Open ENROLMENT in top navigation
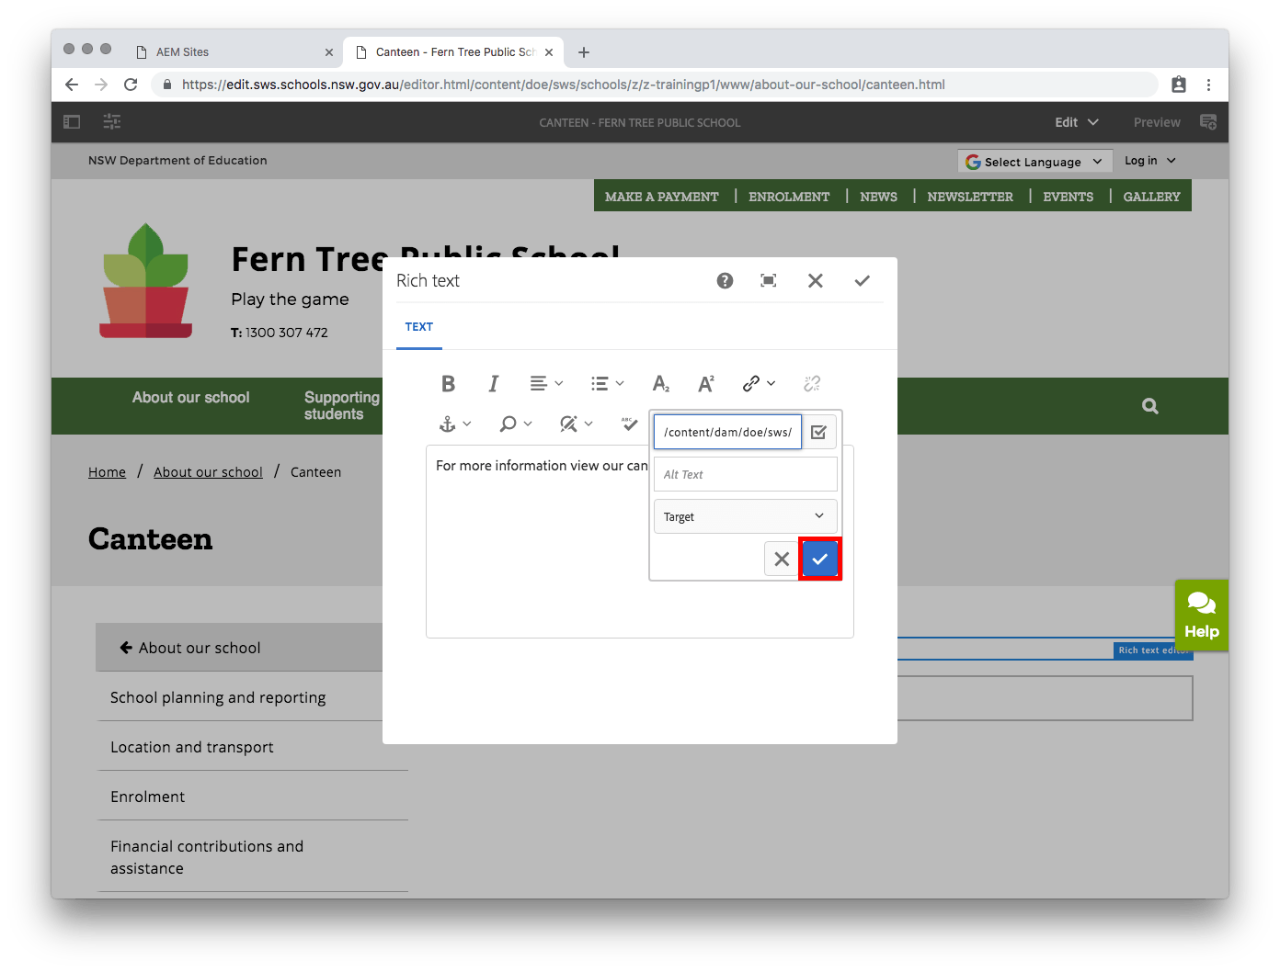 789,197
